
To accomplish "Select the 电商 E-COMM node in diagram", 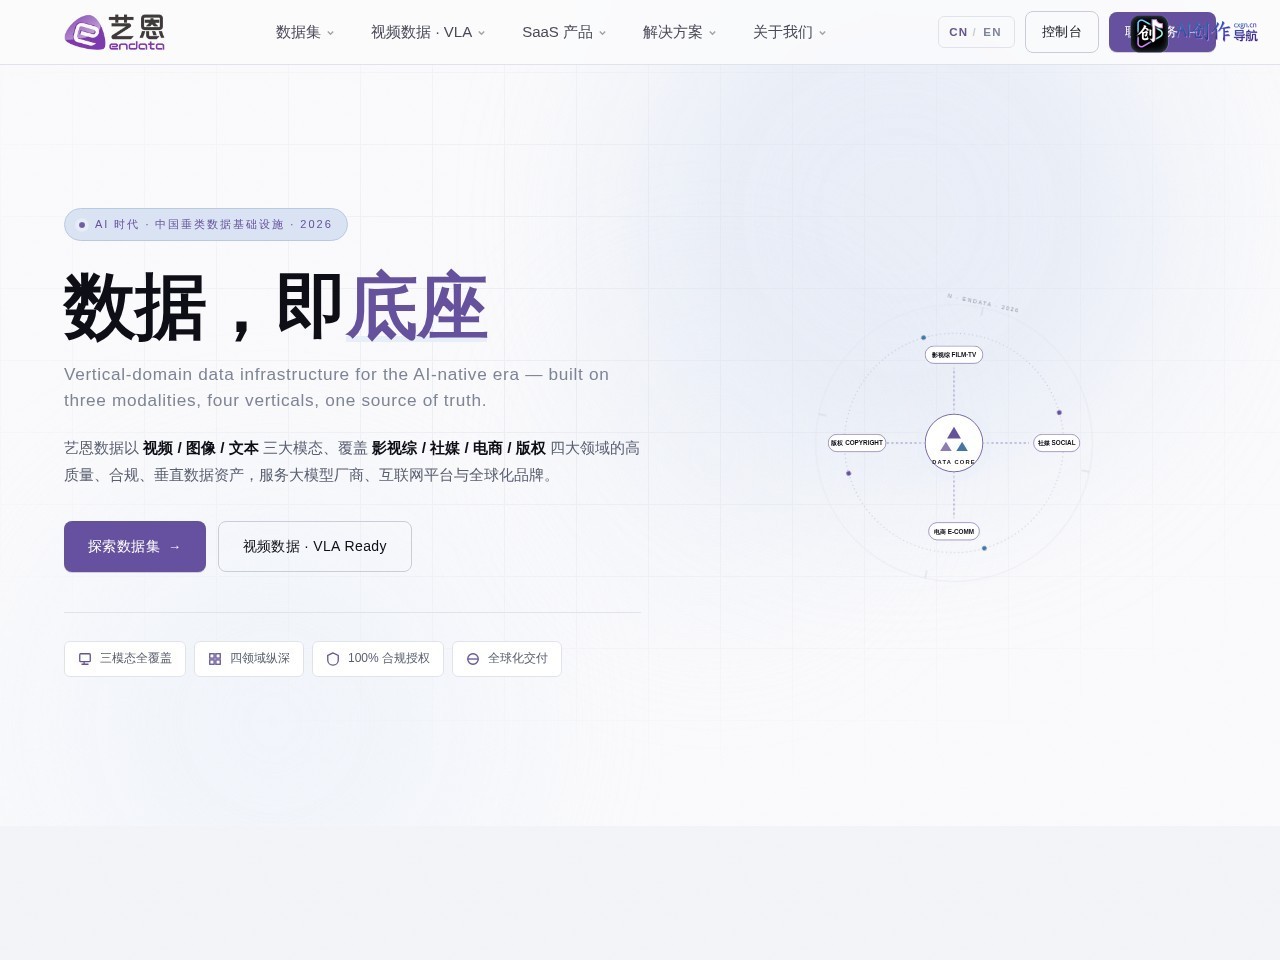I will pyautogui.click(x=954, y=532).
